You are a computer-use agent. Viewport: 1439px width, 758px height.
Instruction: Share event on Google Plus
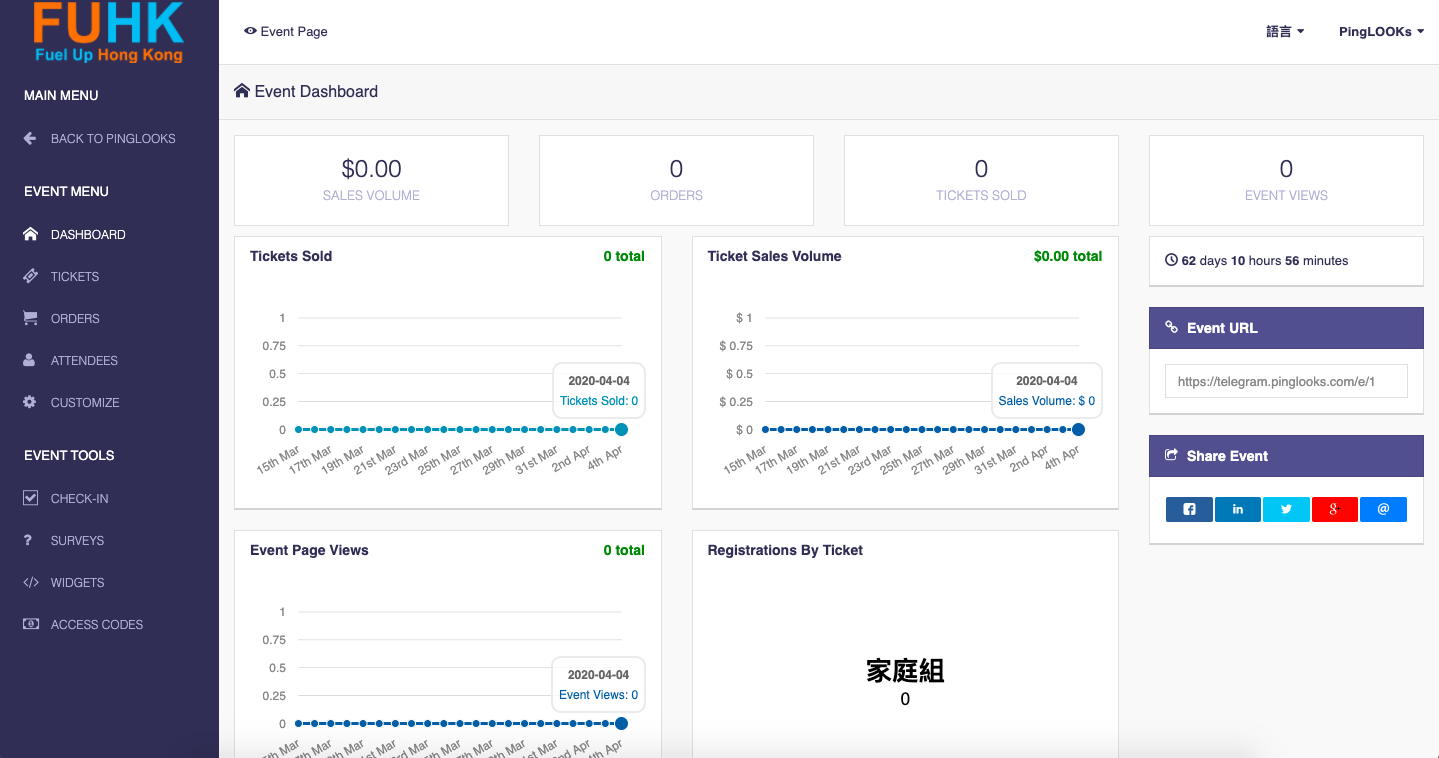(x=1335, y=509)
